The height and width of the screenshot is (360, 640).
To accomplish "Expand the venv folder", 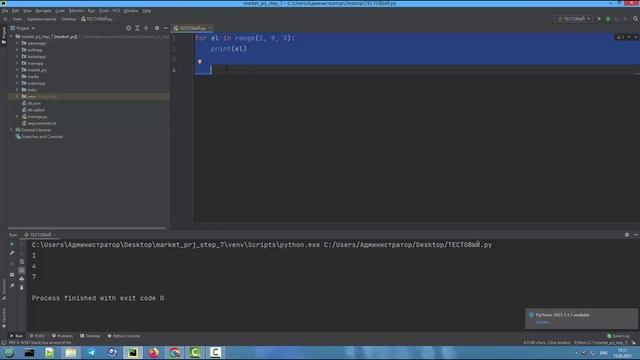I will [18, 96].
